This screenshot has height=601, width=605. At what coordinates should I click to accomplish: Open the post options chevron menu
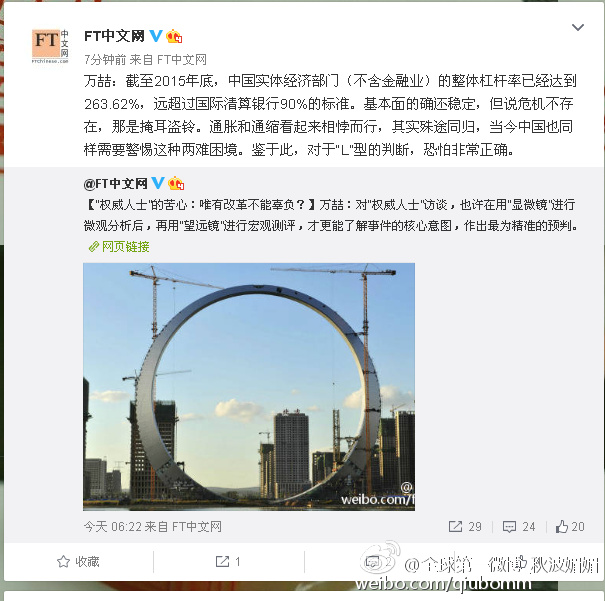click(578, 27)
